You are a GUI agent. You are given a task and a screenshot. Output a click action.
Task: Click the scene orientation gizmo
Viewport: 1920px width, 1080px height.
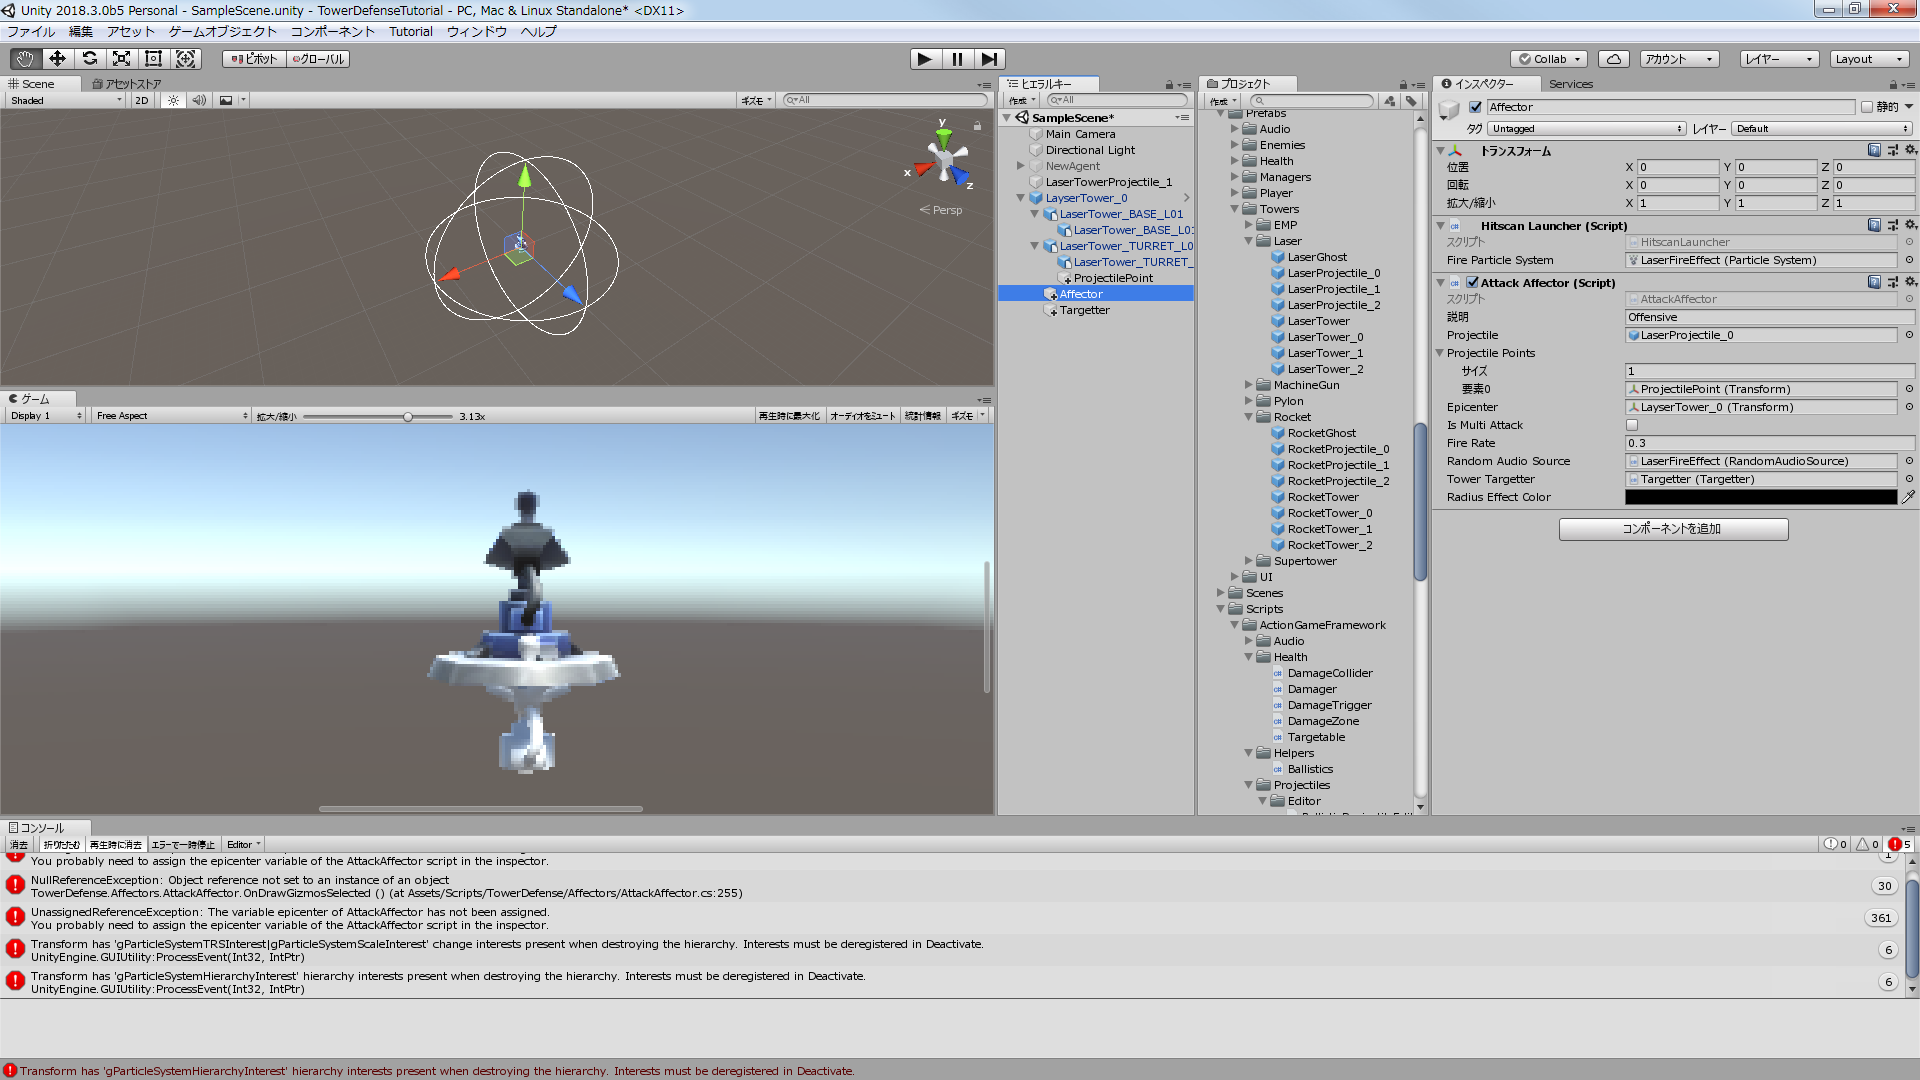pyautogui.click(x=943, y=160)
